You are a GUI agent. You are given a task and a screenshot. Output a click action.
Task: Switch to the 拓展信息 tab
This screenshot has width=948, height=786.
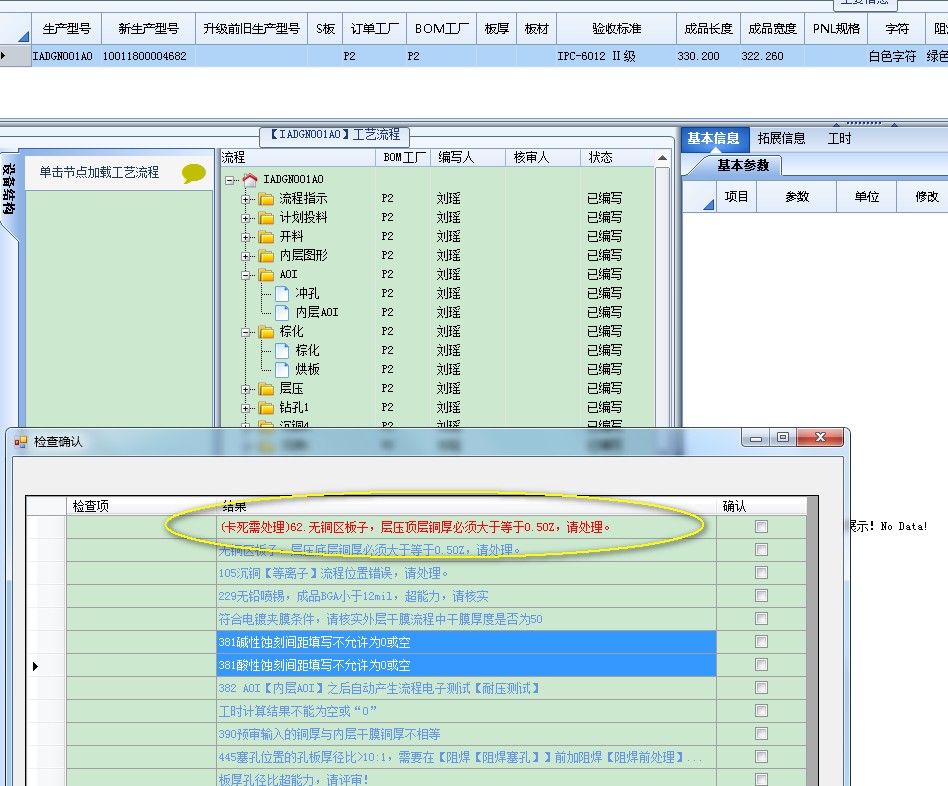(x=781, y=138)
